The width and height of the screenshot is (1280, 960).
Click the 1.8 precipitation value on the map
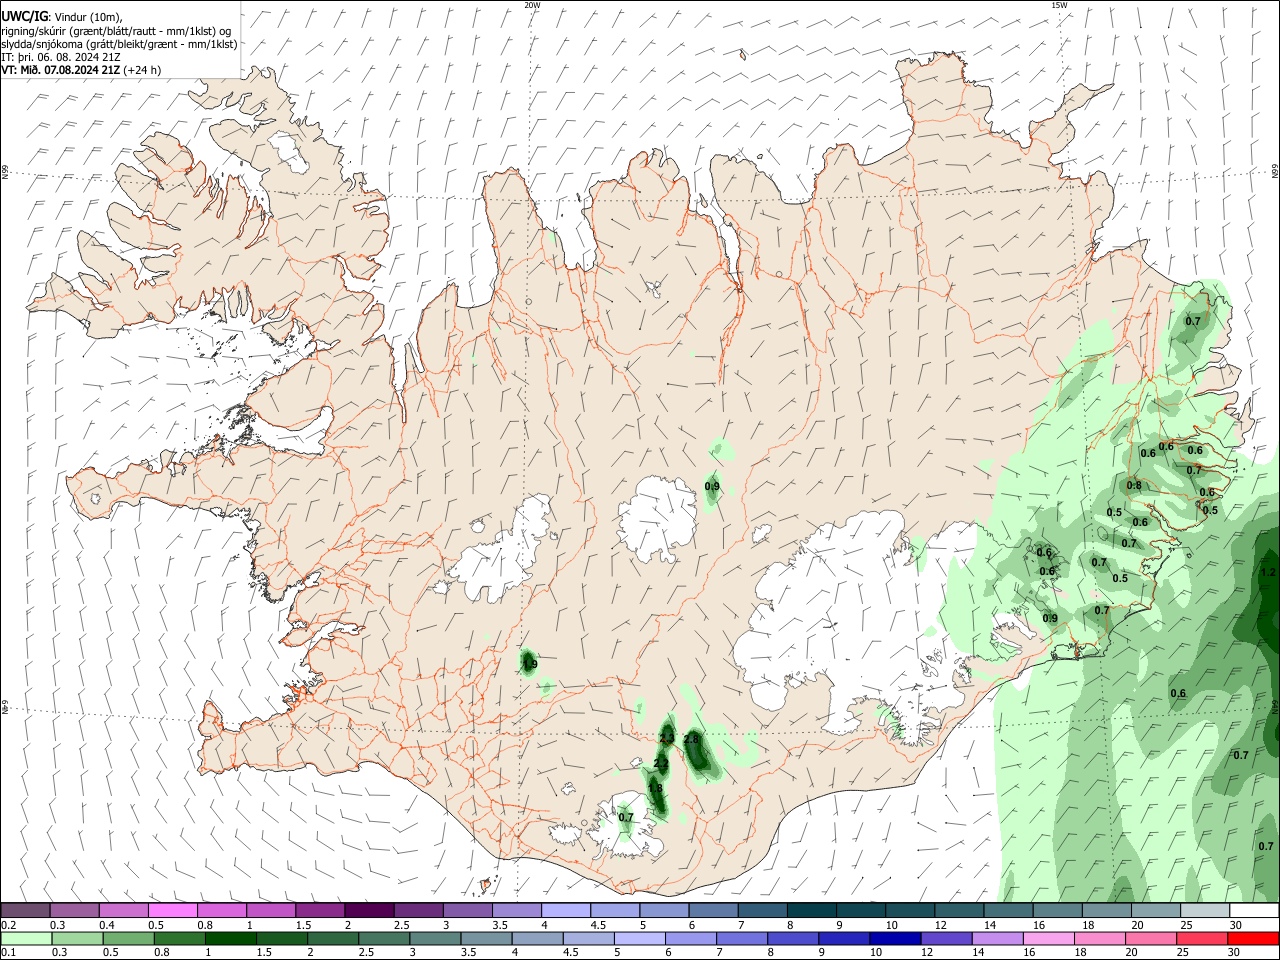tap(656, 788)
